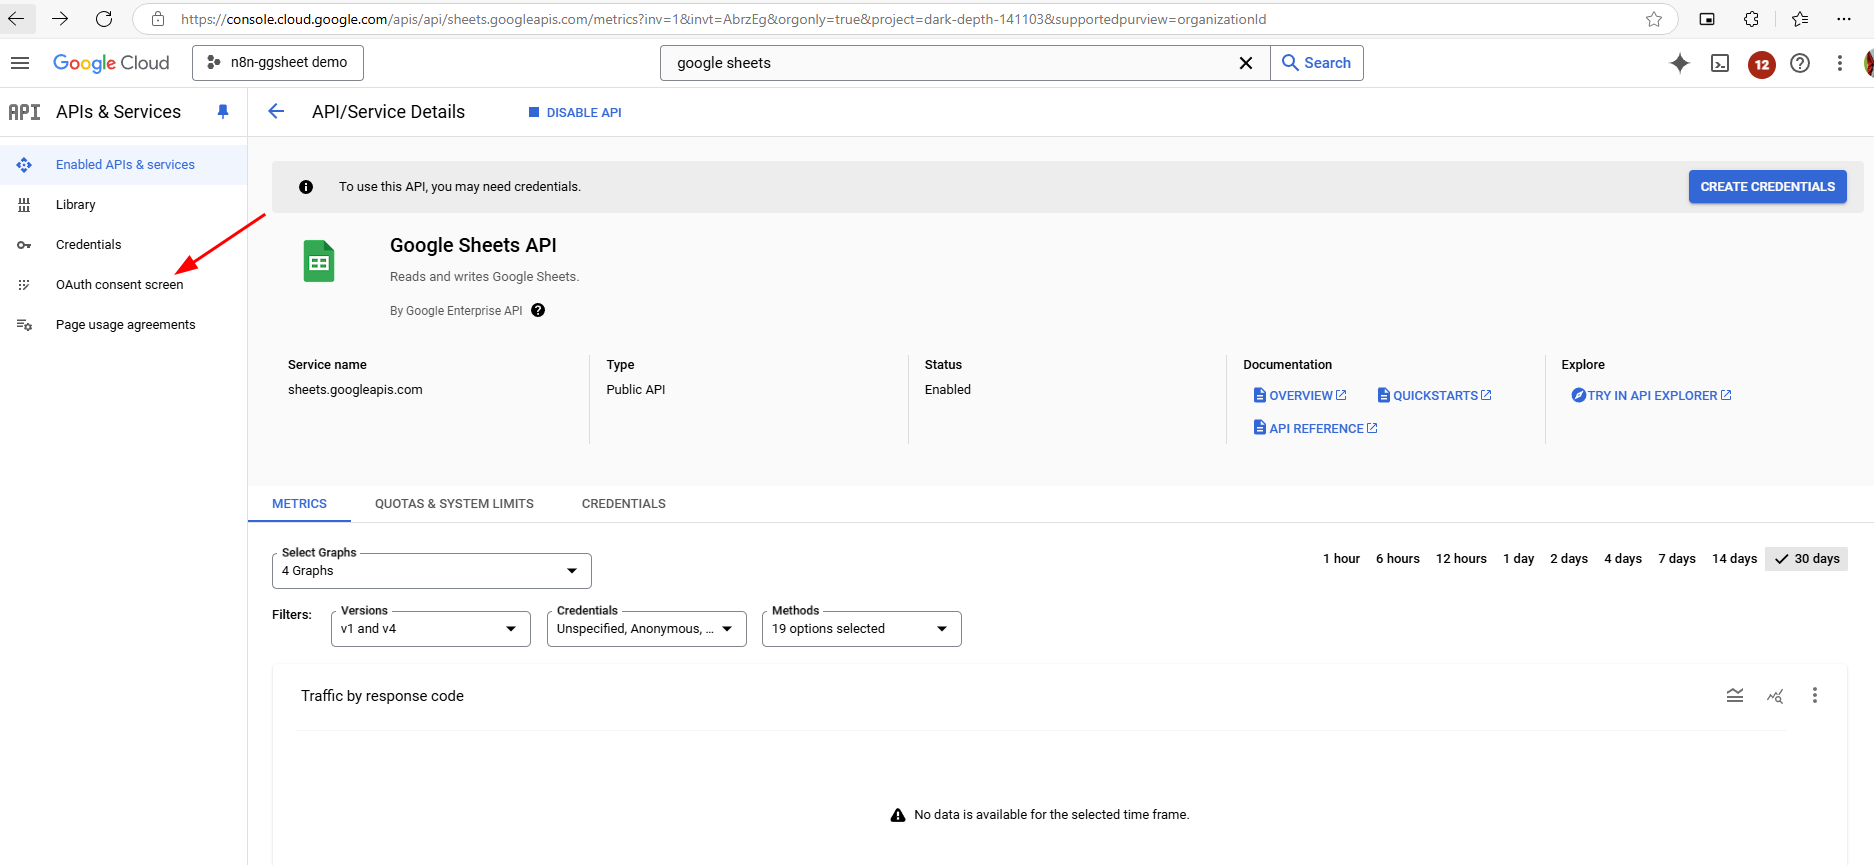
Task: Click the Search button
Action: [x=1317, y=63]
